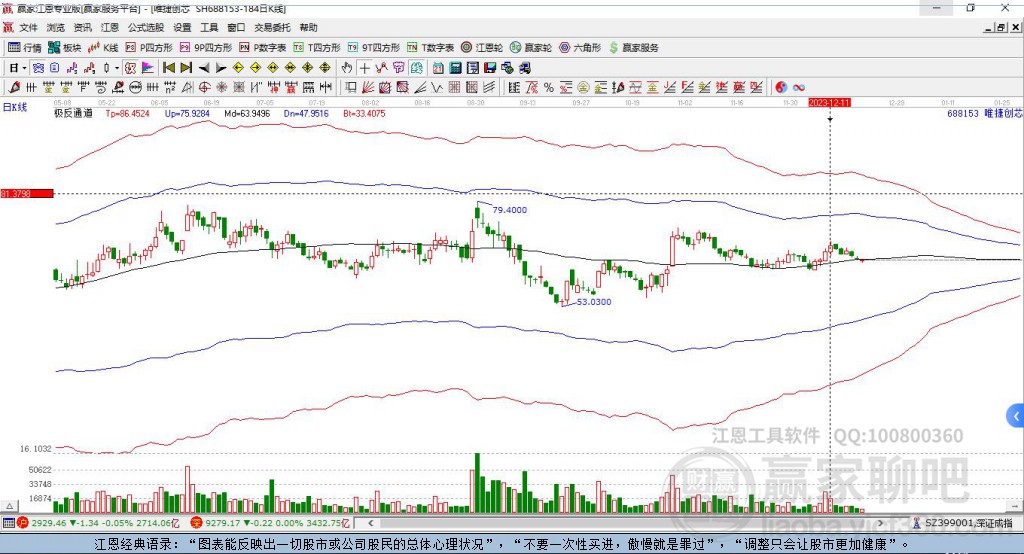Step chart left with black arrow

point(204,68)
